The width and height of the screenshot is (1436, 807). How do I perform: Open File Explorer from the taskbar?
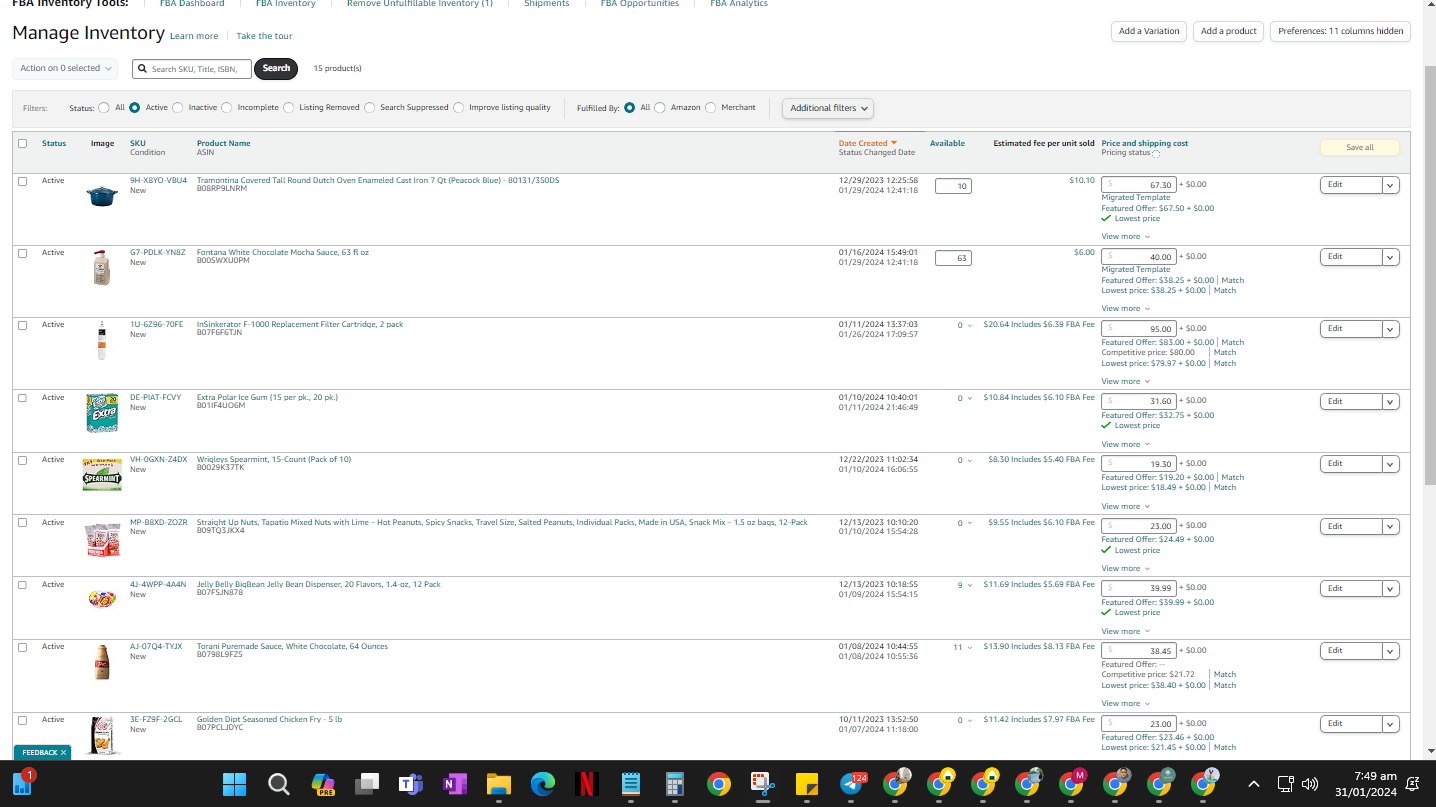(x=499, y=784)
